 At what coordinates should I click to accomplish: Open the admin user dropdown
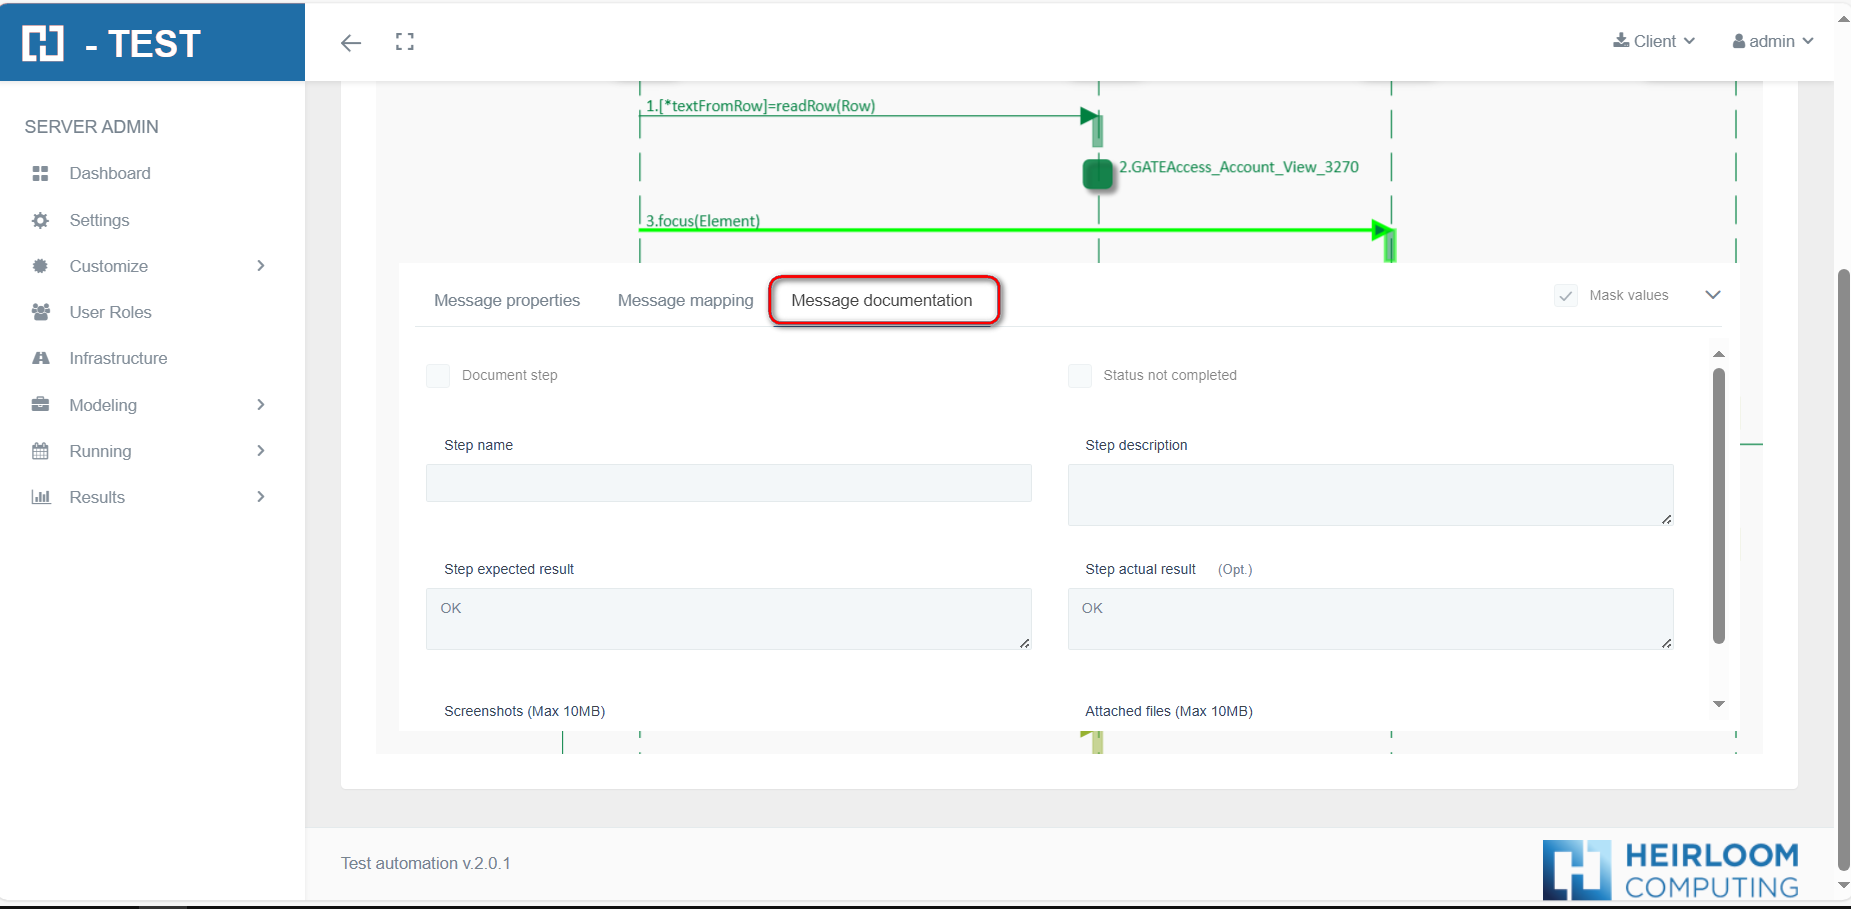(1772, 41)
